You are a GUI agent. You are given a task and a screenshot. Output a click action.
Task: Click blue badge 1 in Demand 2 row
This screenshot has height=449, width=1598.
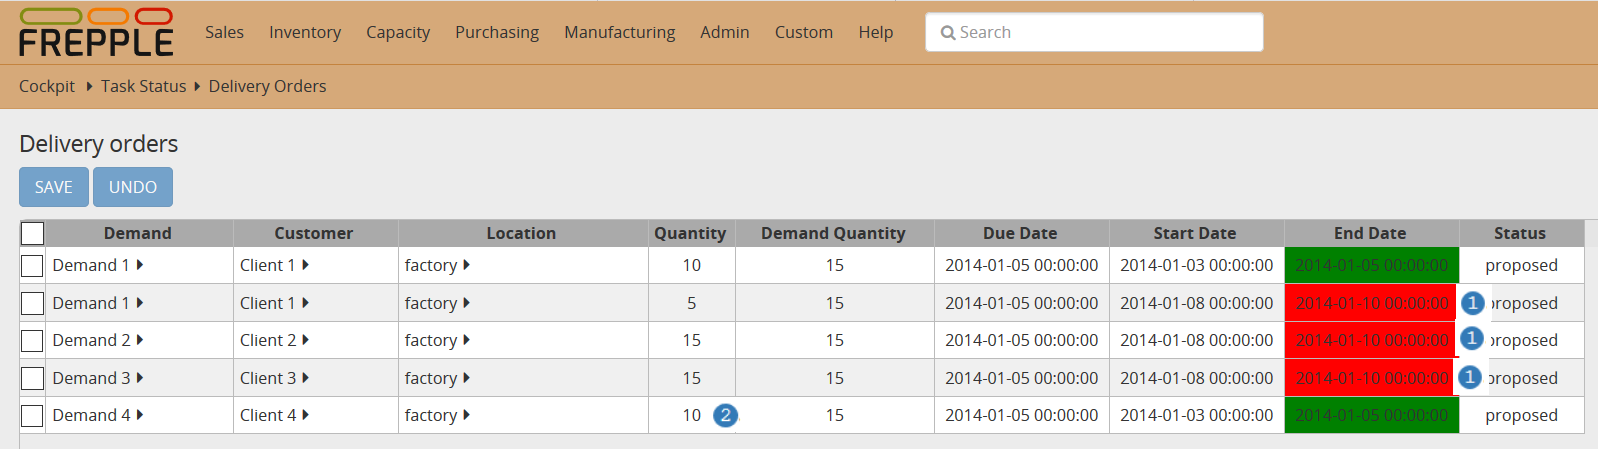point(1472,339)
